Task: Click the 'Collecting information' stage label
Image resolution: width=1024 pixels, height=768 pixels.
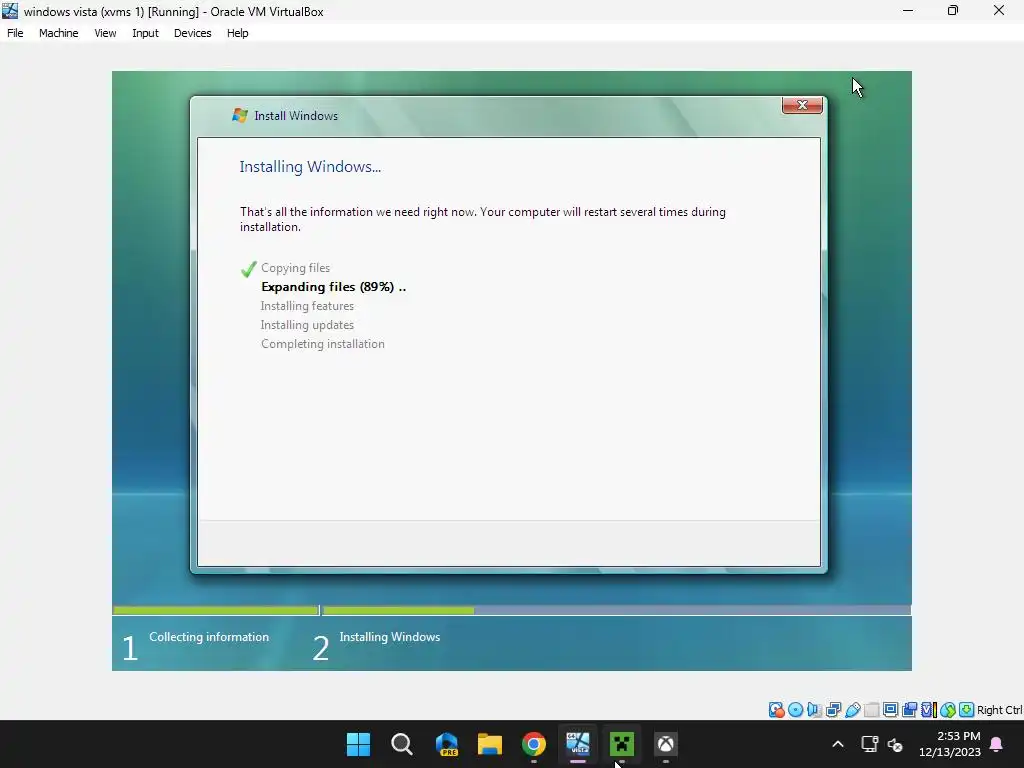Action: point(209,637)
